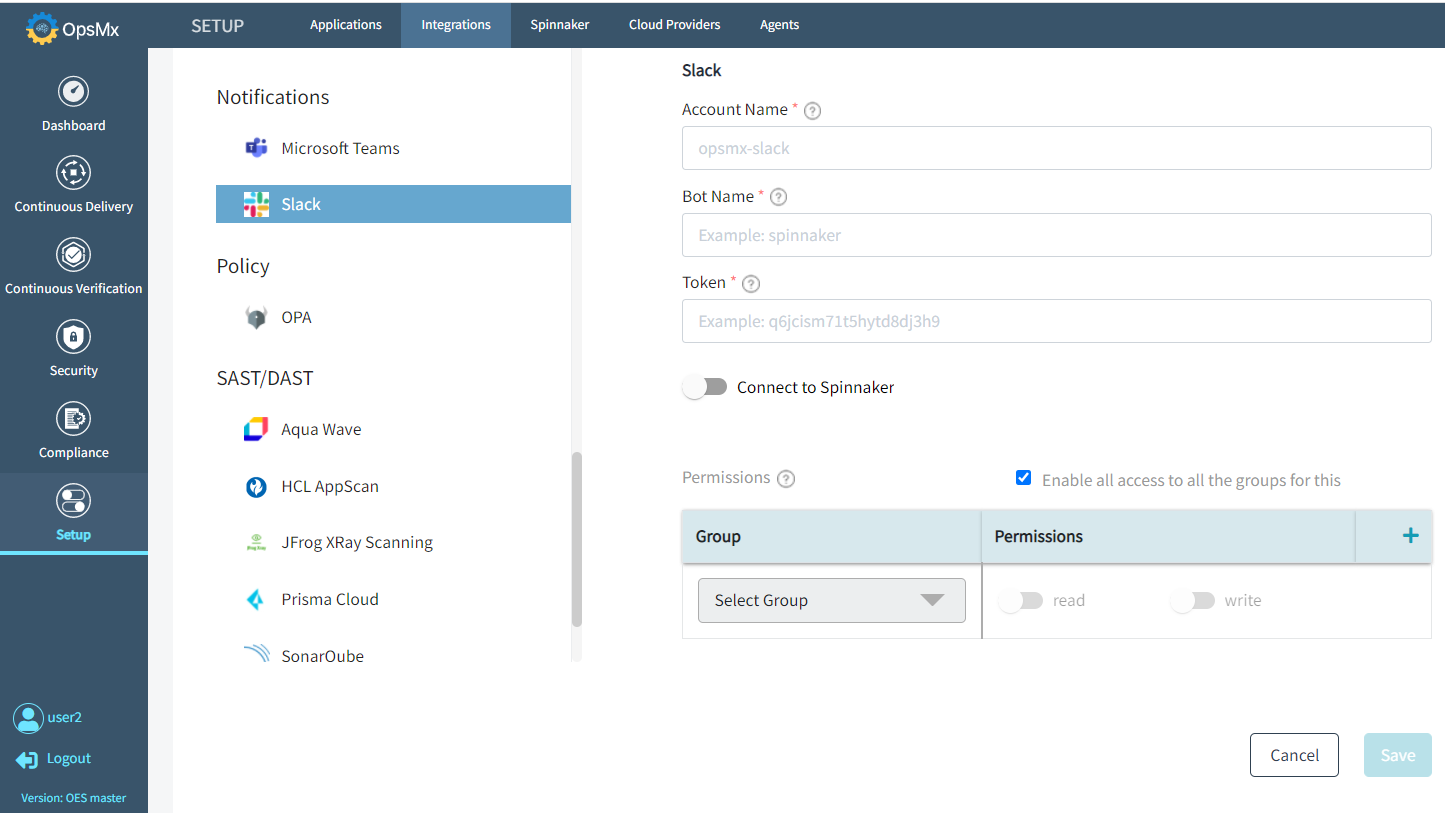
Task: Open the SonarQube integration
Action: tap(323, 655)
